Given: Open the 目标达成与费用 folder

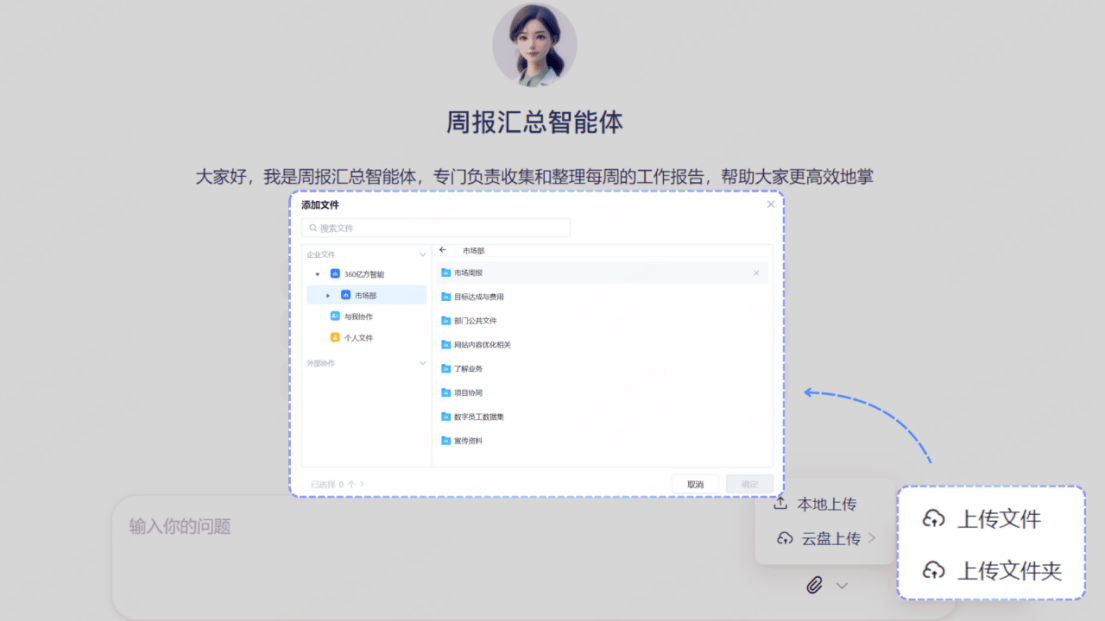Looking at the screenshot, I should (x=478, y=297).
